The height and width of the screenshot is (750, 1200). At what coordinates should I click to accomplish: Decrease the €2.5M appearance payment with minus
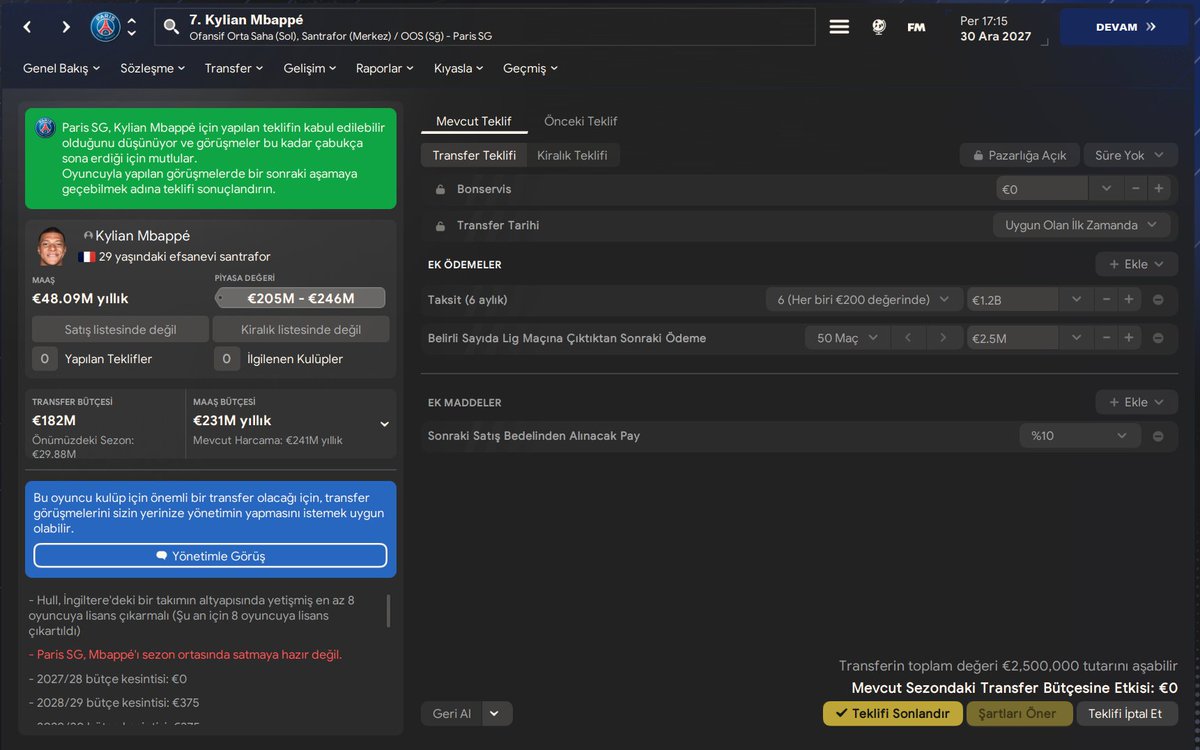tap(1106, 338)
